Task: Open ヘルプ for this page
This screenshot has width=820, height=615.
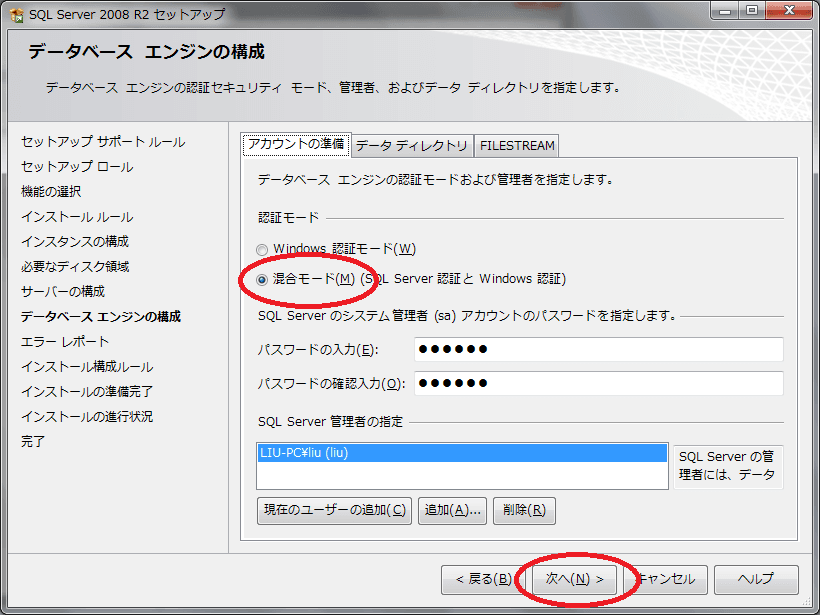Action: tap(757, 579)
